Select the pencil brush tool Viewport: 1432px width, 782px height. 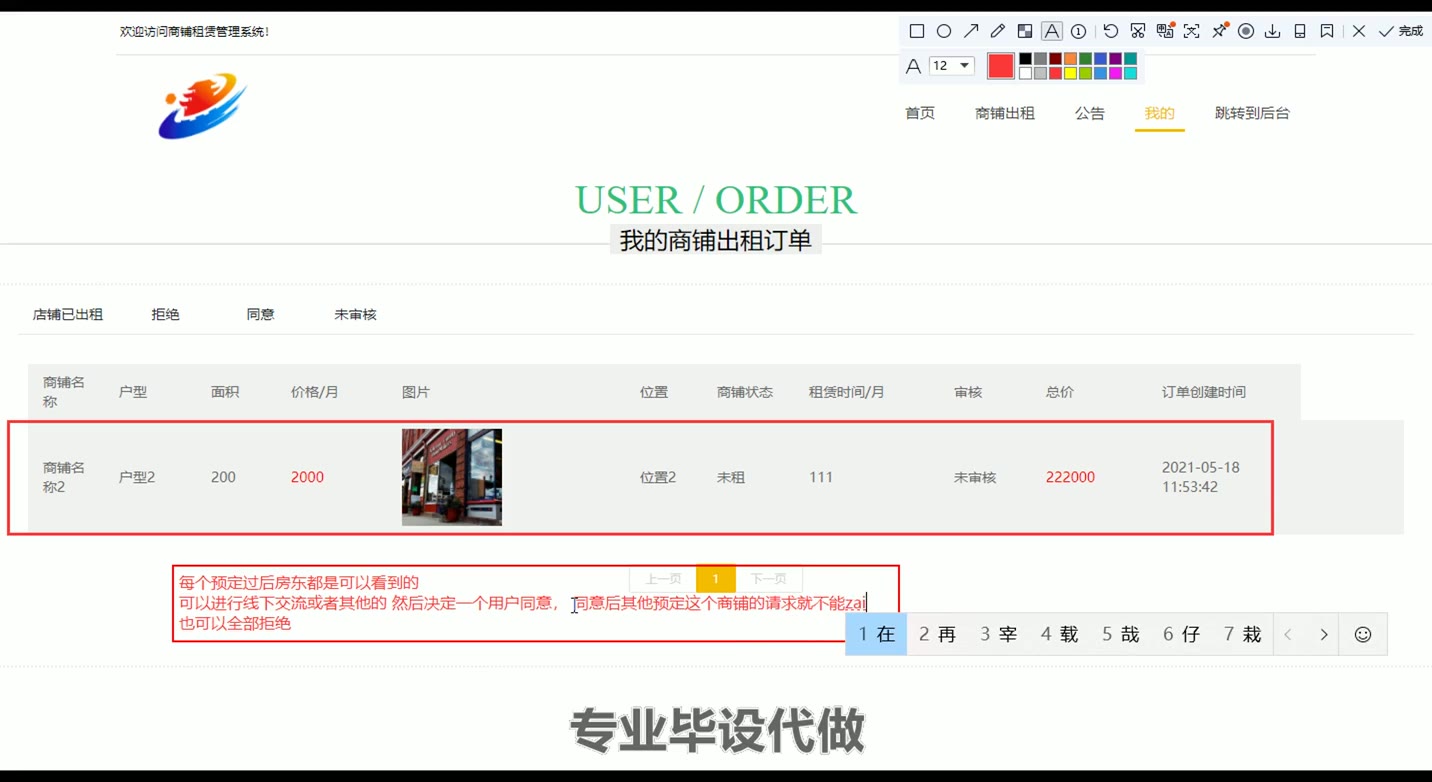point(998,31)
